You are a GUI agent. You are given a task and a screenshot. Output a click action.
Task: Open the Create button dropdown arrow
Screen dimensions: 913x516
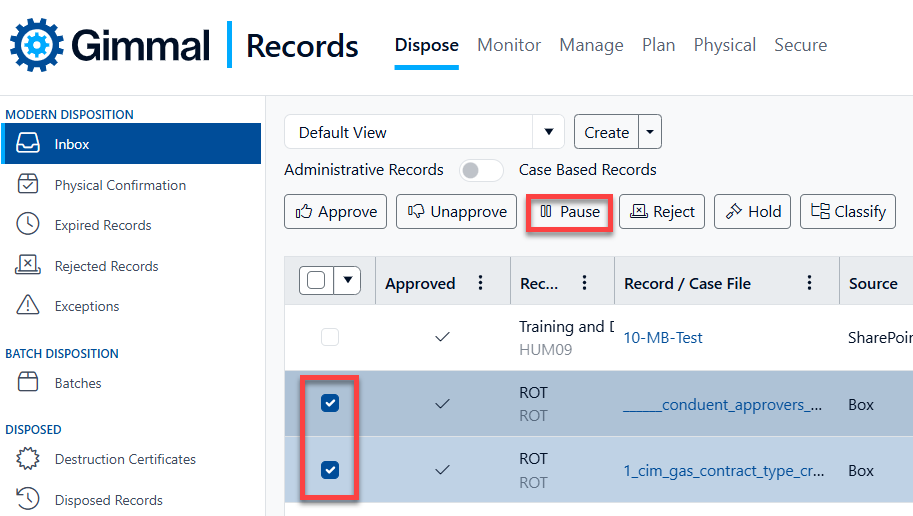[x=650, y=132]
